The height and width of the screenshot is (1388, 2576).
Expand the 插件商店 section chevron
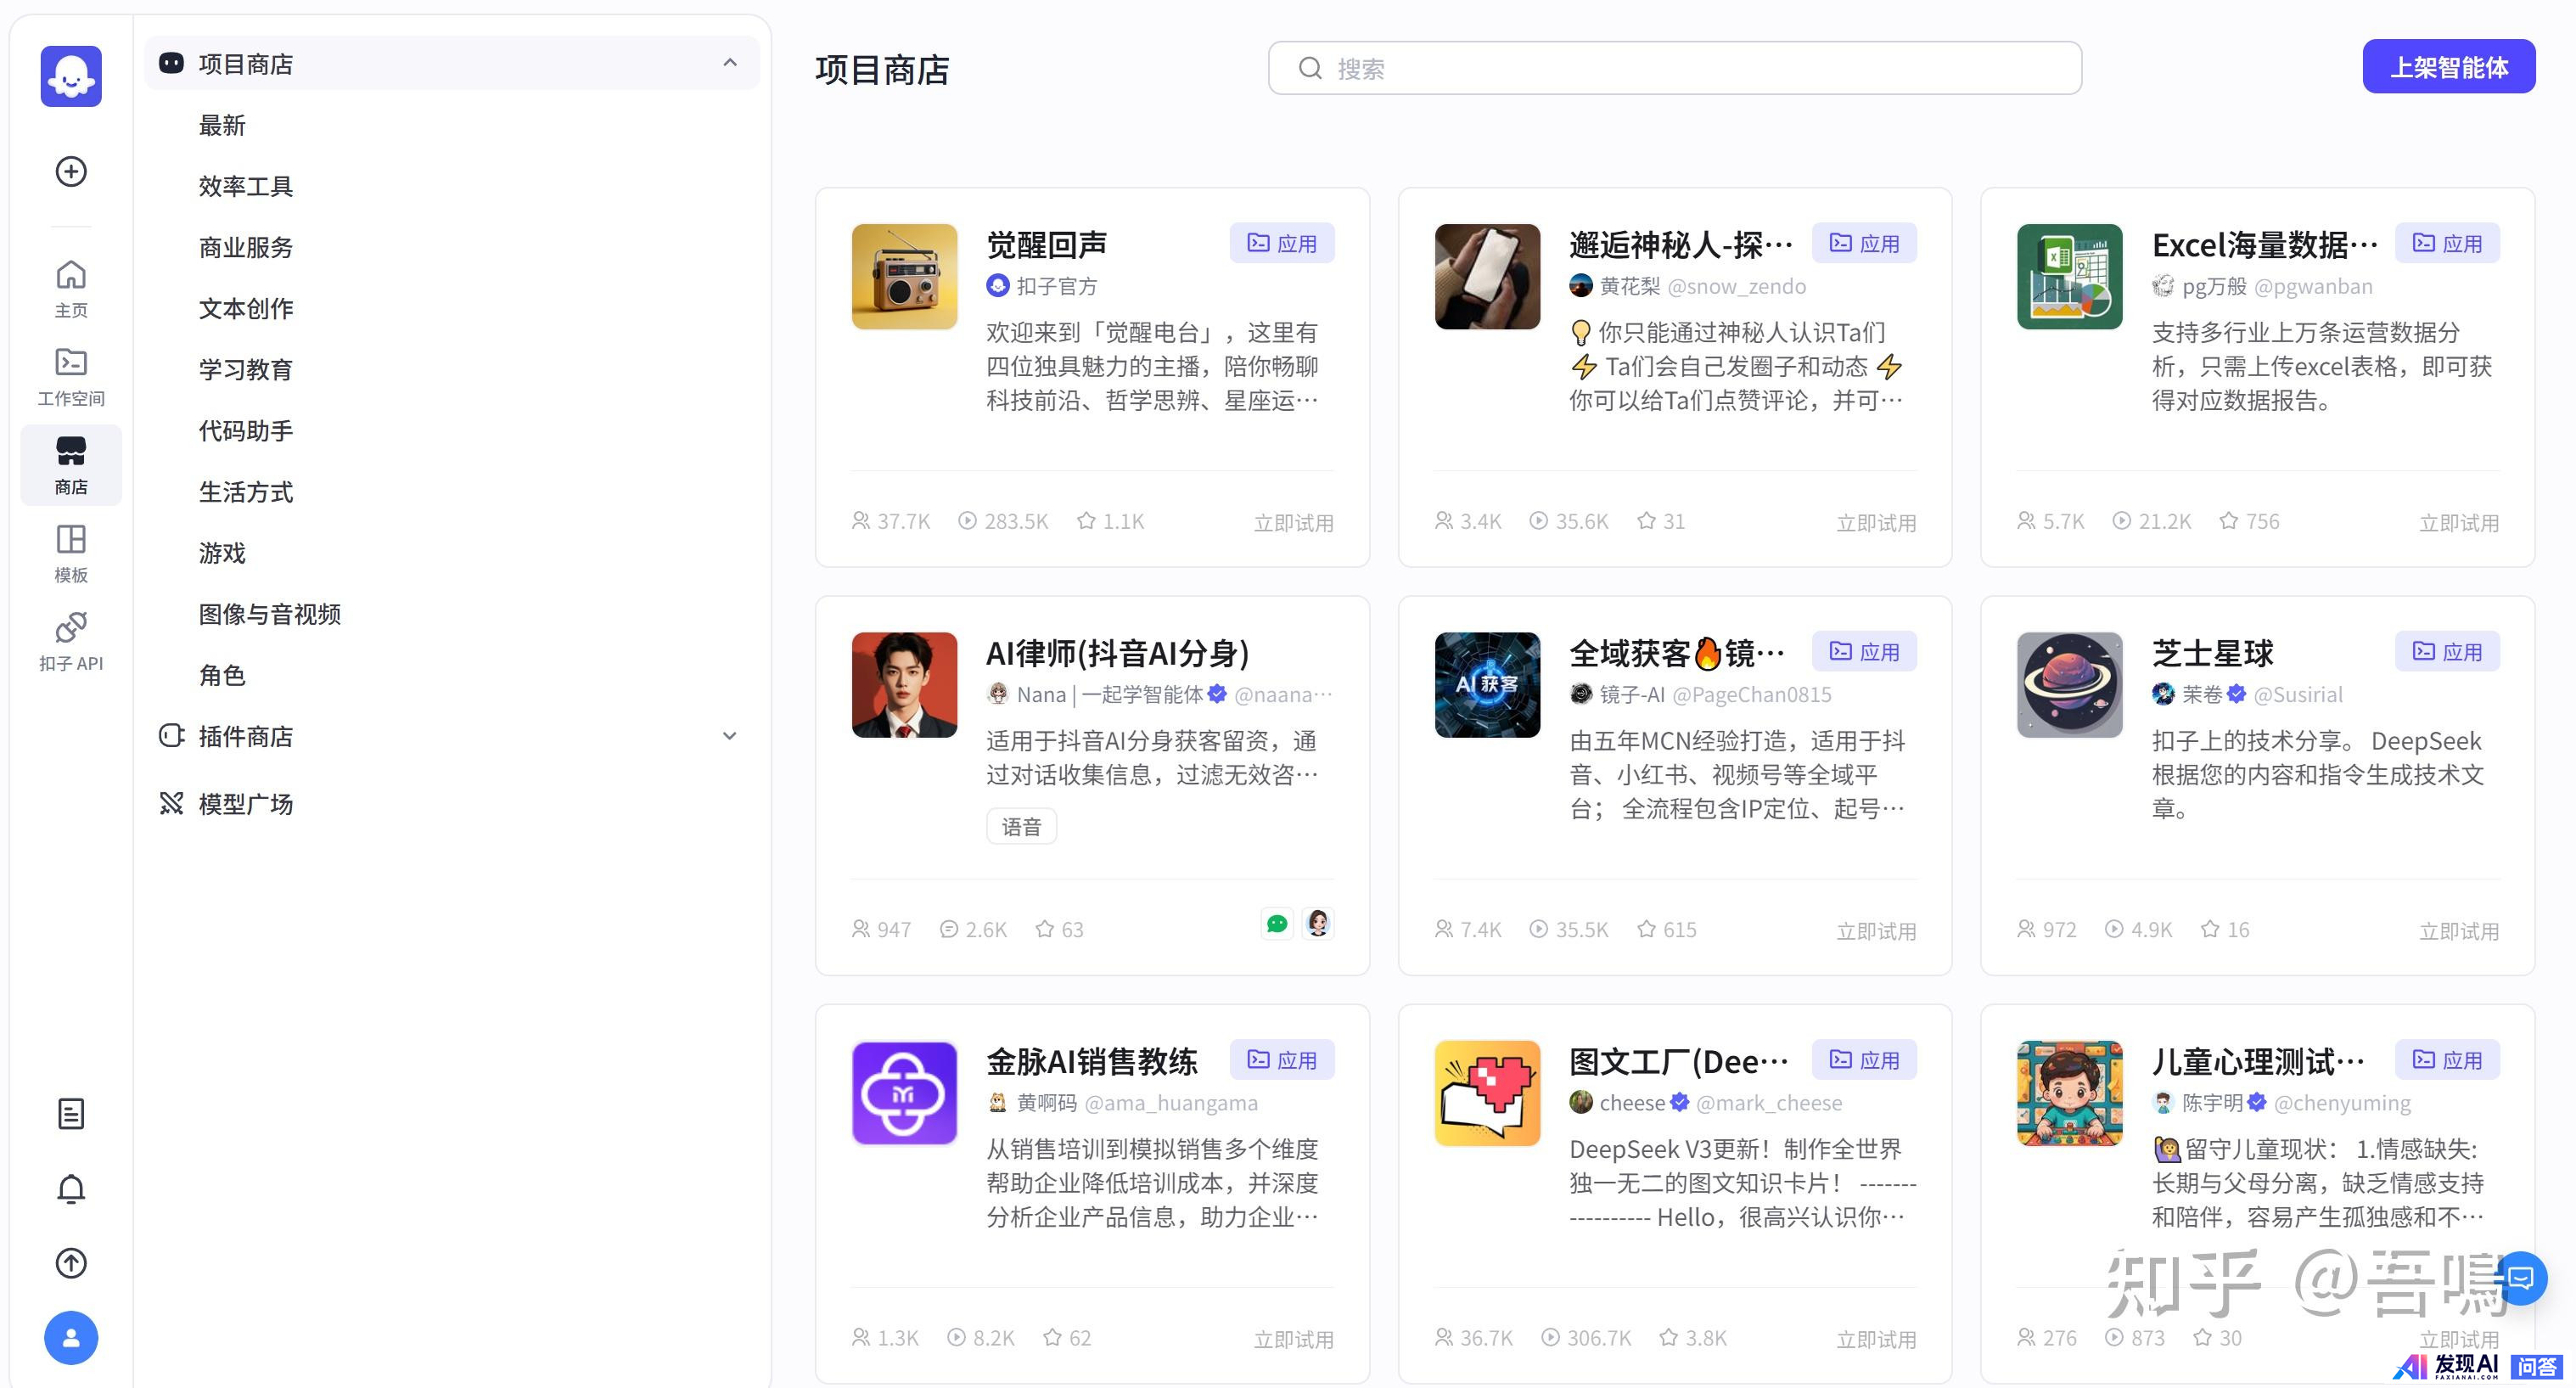729,736
